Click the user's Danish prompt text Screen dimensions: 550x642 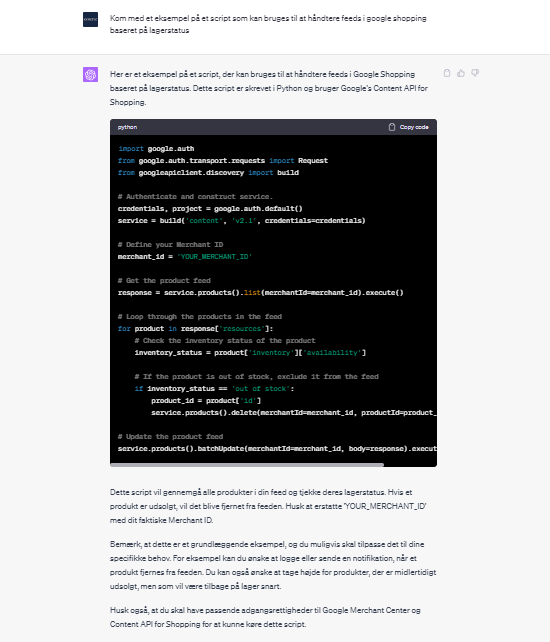pos(268,24)
